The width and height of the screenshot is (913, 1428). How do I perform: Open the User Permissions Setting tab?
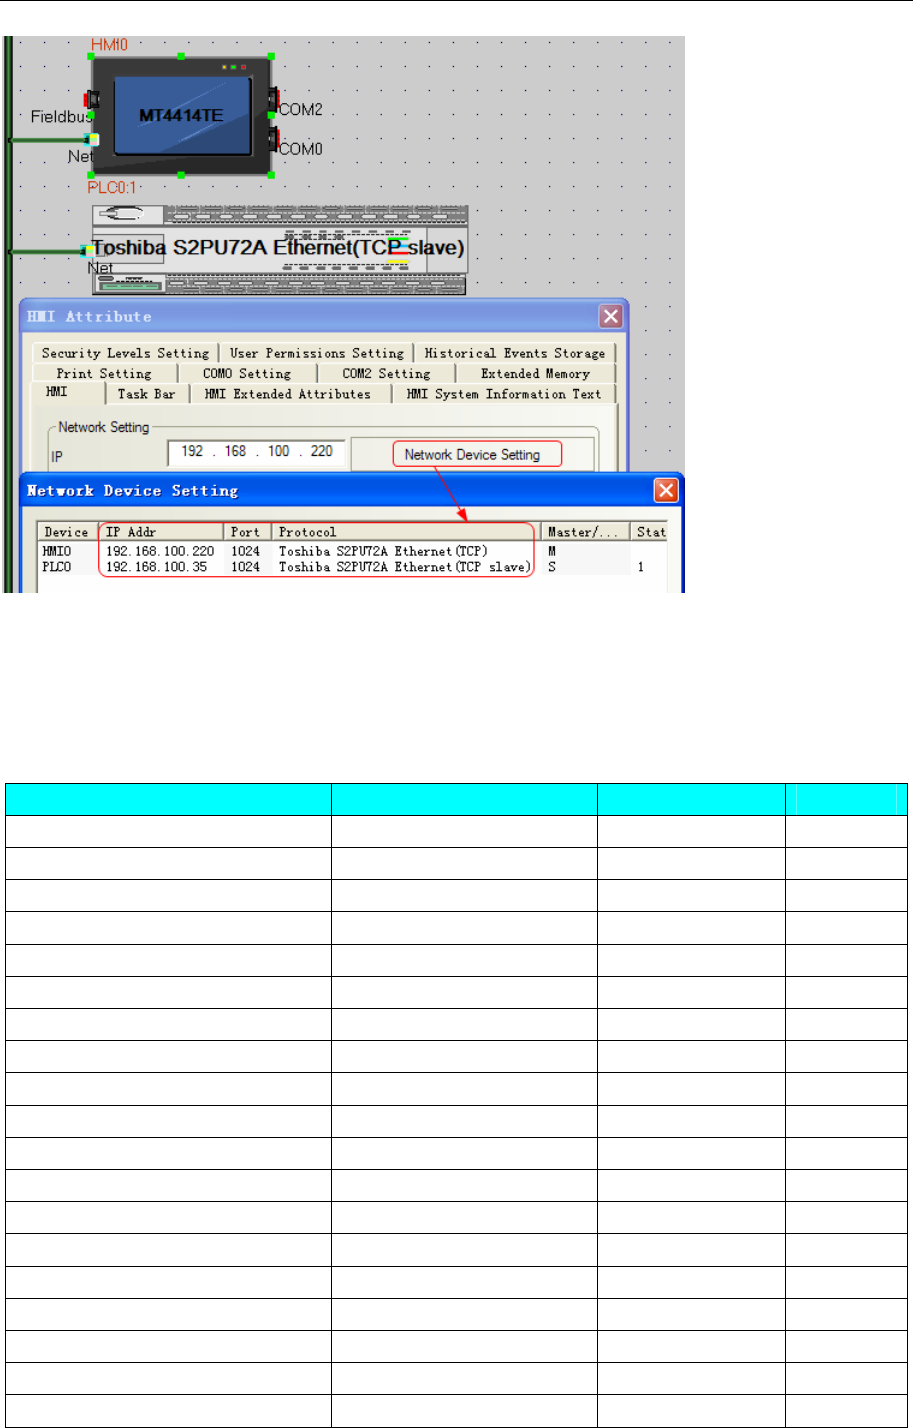tap(316, 353)
